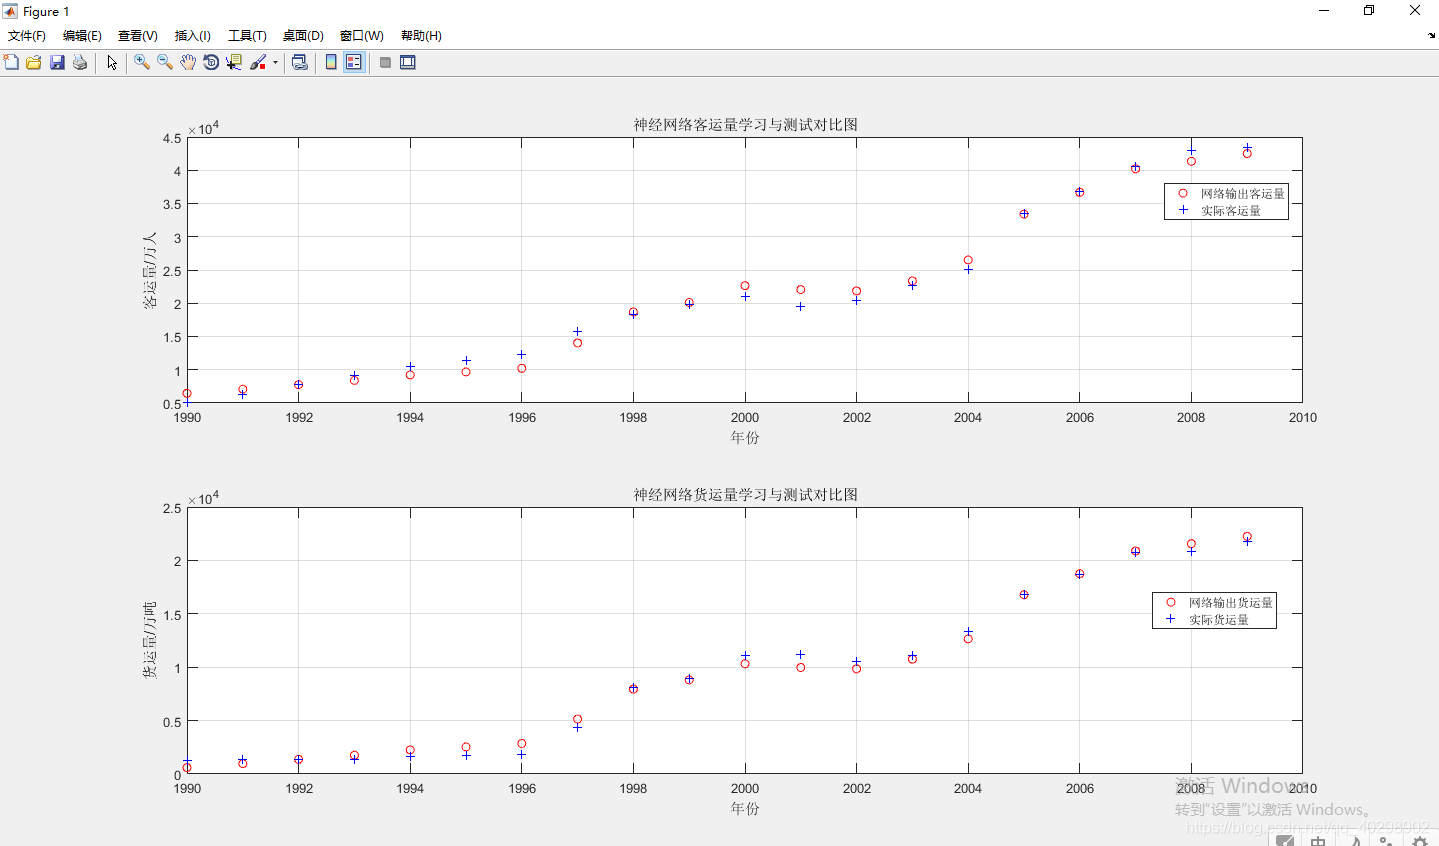This screenshot has height=846, width=1439.
Task: Minimize the Figure 1 window
Action: [x=1324, y=11]
